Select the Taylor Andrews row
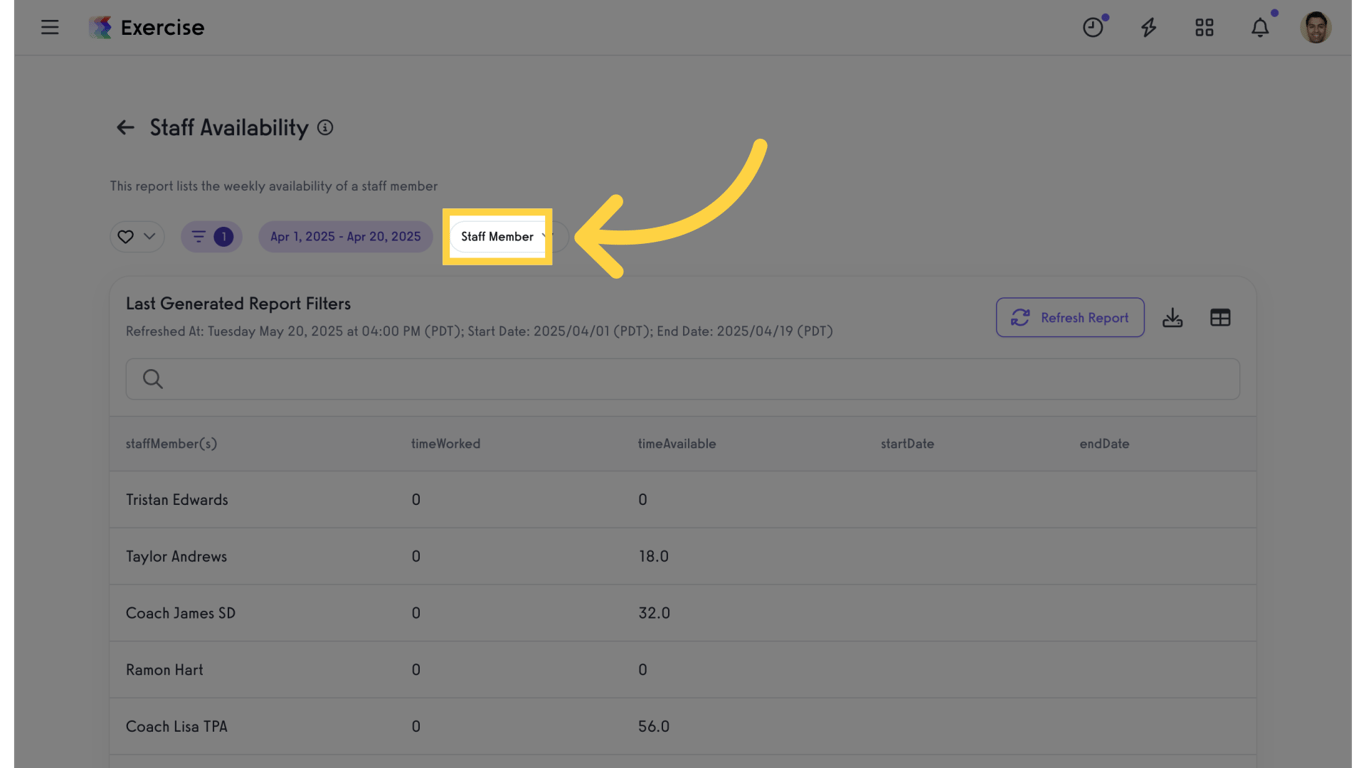The height and width of the screenshot is (768, 1366). click(x=176, y=557)
